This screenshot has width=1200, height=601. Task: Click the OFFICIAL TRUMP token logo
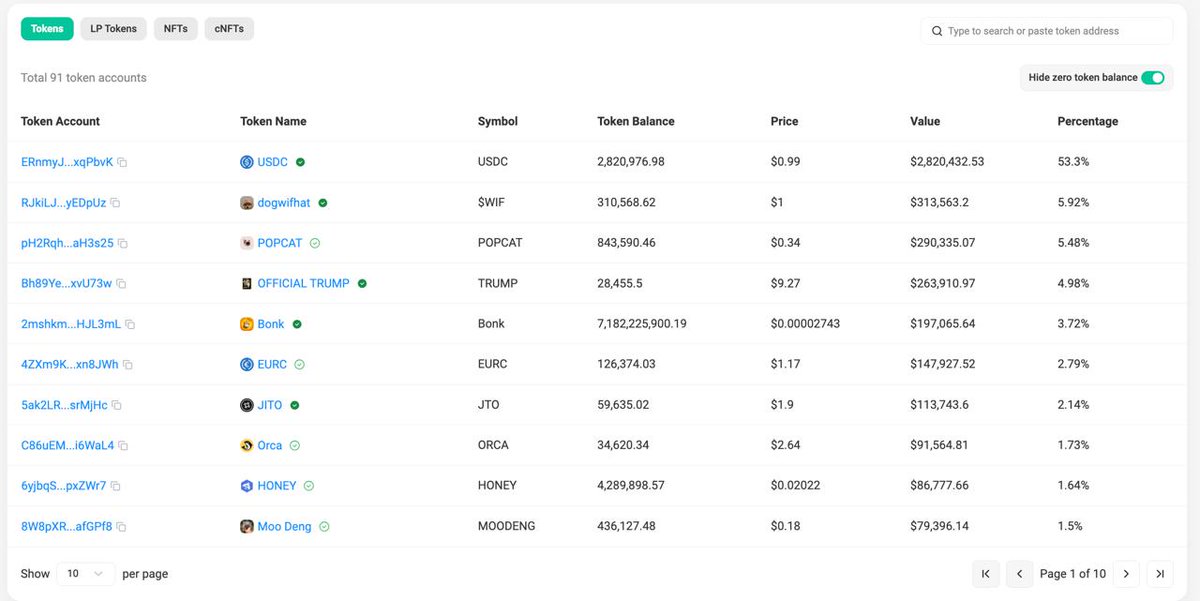pos(247,284)
